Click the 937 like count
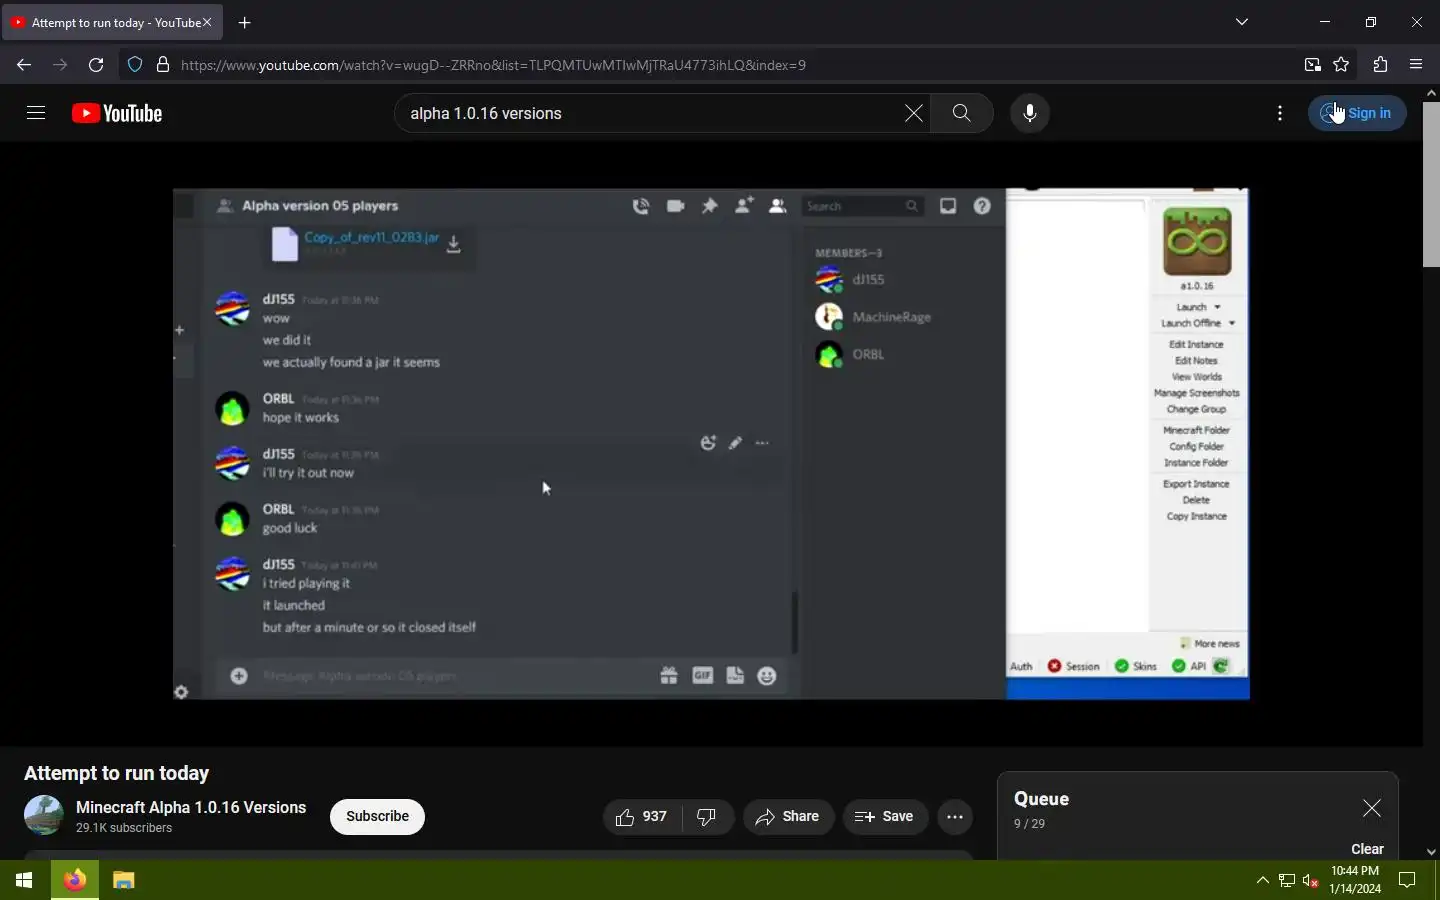The height and width of the screenshot is (900, 1440). click(x=655, y=817)
